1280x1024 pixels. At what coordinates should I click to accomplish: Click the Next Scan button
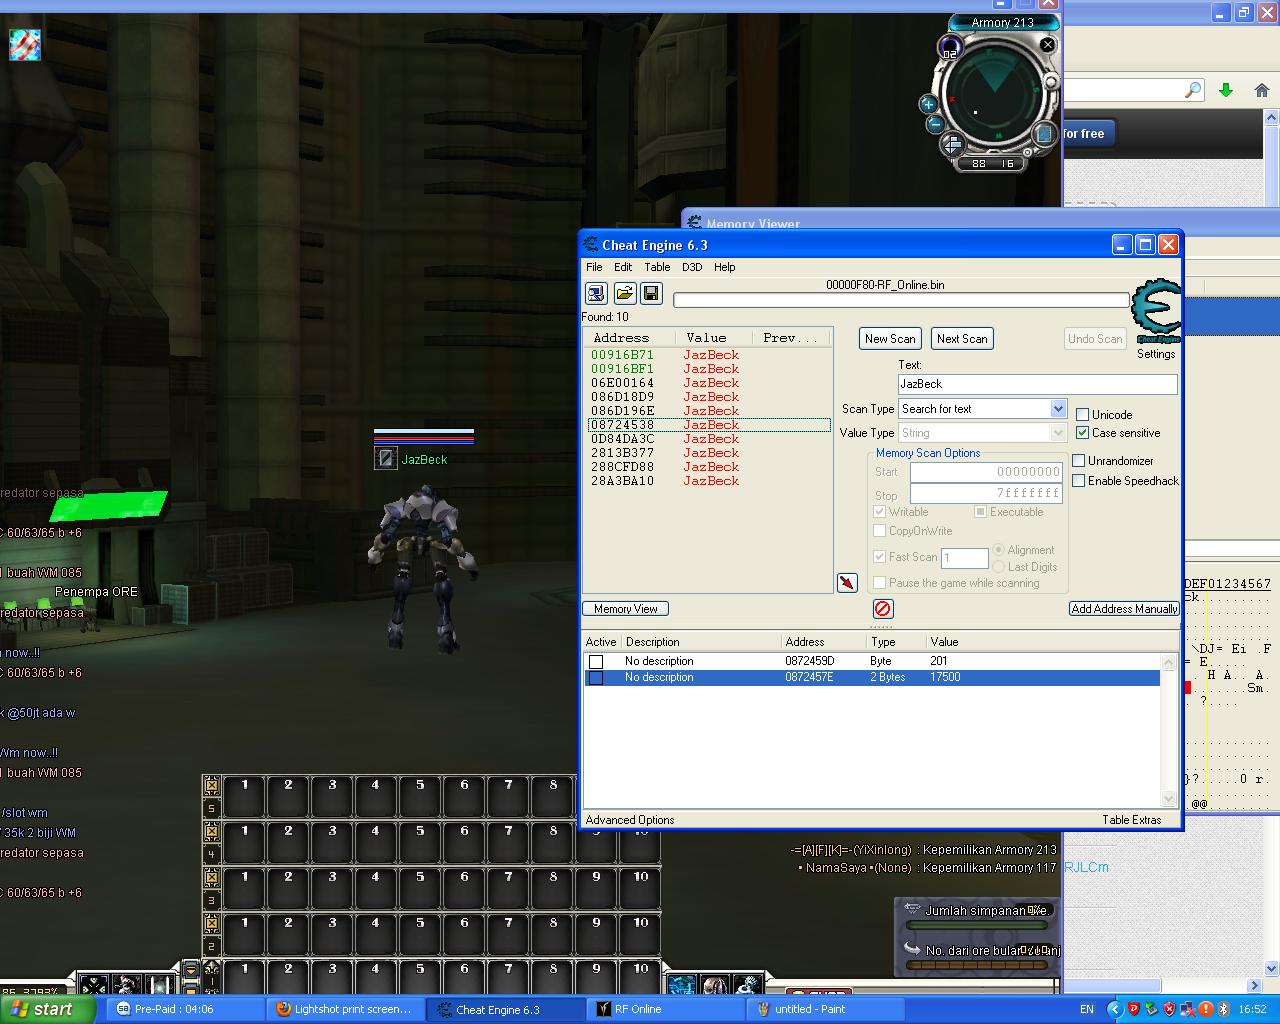962,339
